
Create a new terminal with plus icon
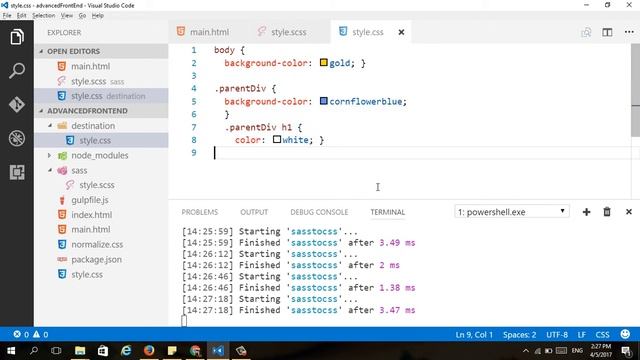click(x=586, y=212)
